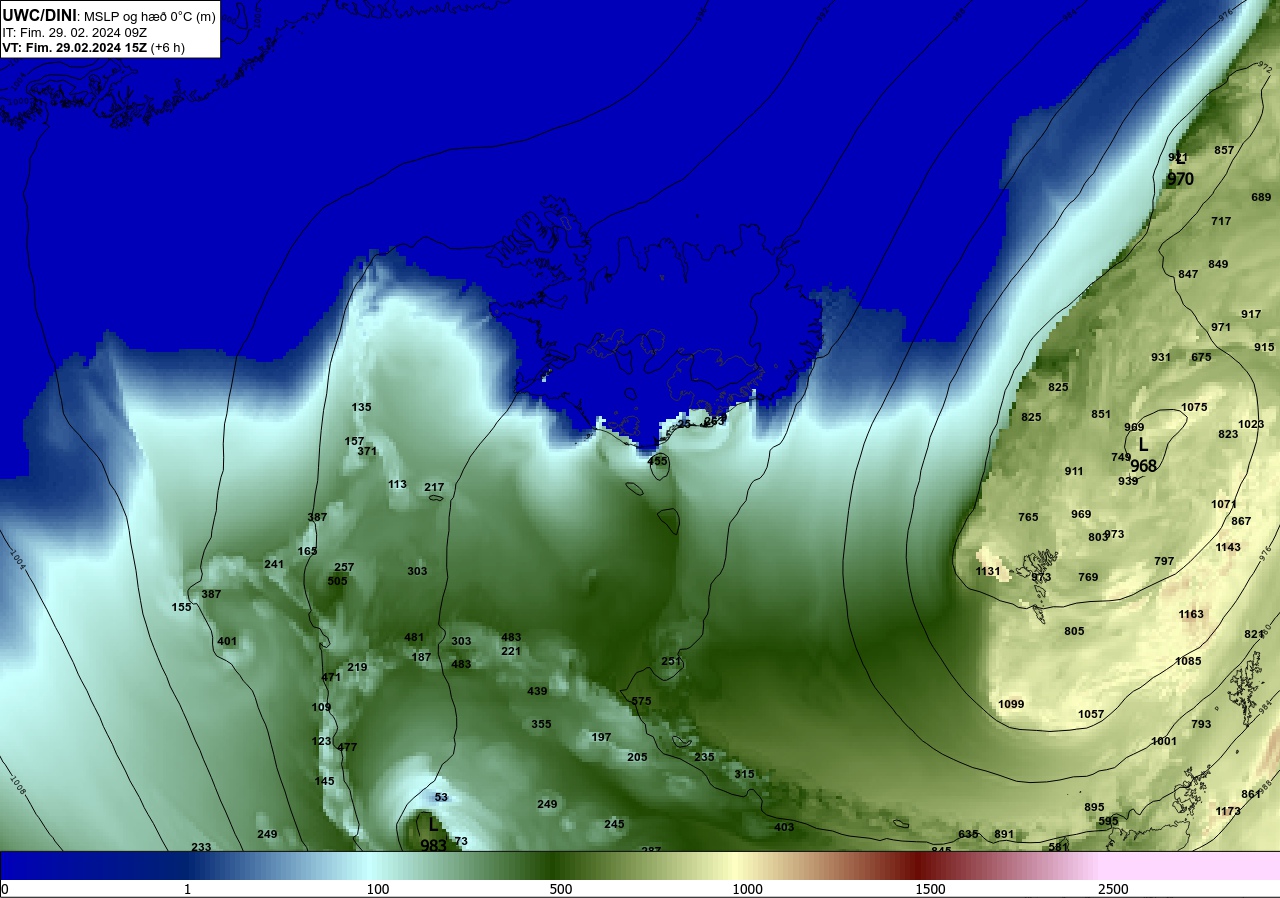This screenshot has width=1280, height=898.
Task: Click the map value 113
Action: (398, 484)
